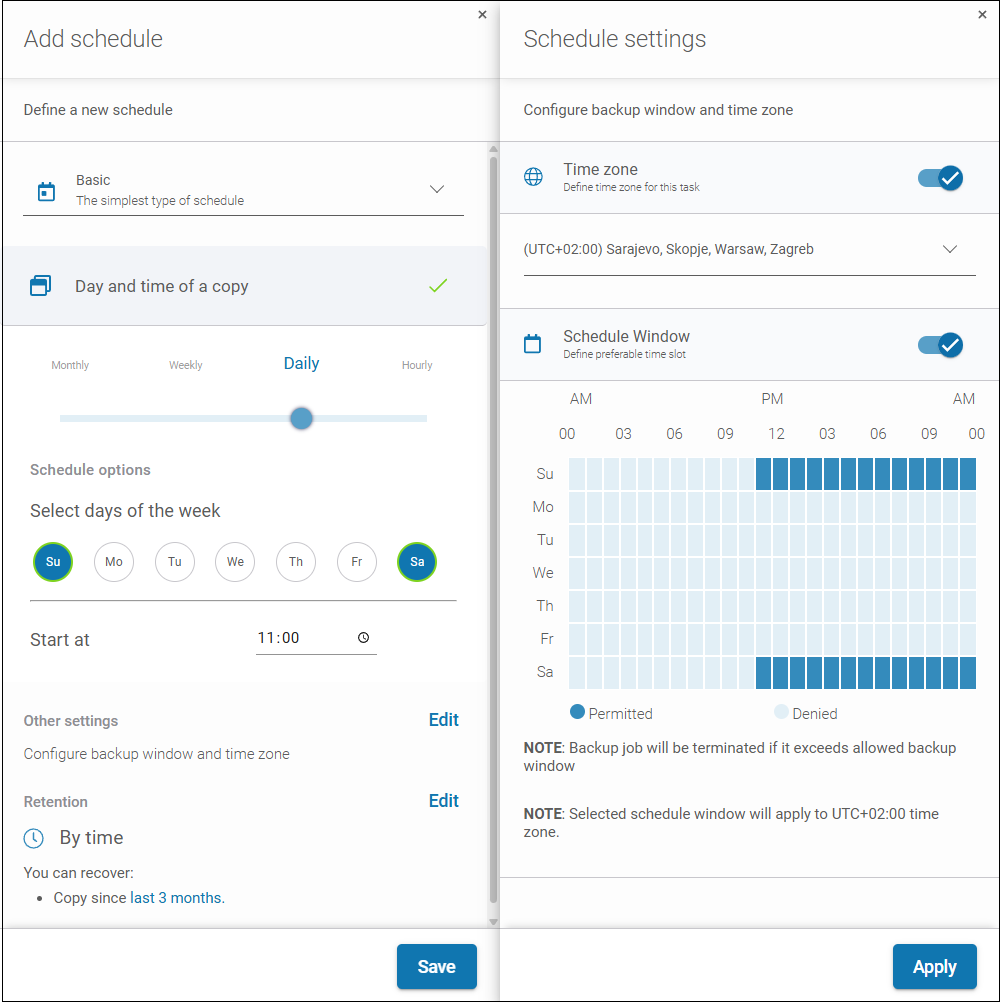Screen dimensions: 1000x1002
Task: Click the frequency slider handle
Action: click(x=301, y=418)
